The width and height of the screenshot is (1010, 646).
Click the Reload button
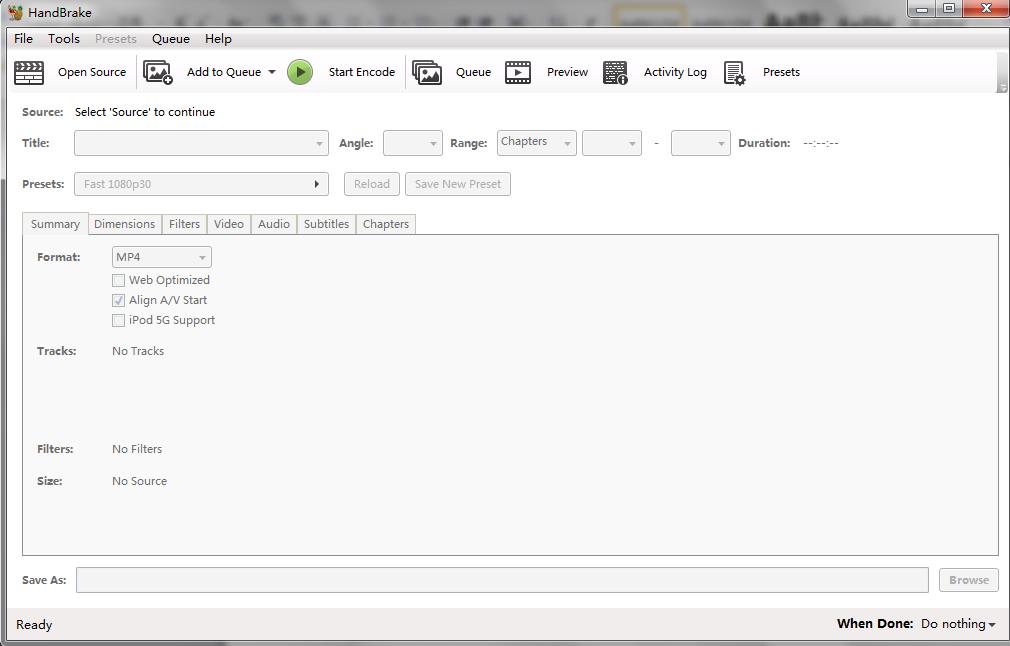[x=372, y=184]
